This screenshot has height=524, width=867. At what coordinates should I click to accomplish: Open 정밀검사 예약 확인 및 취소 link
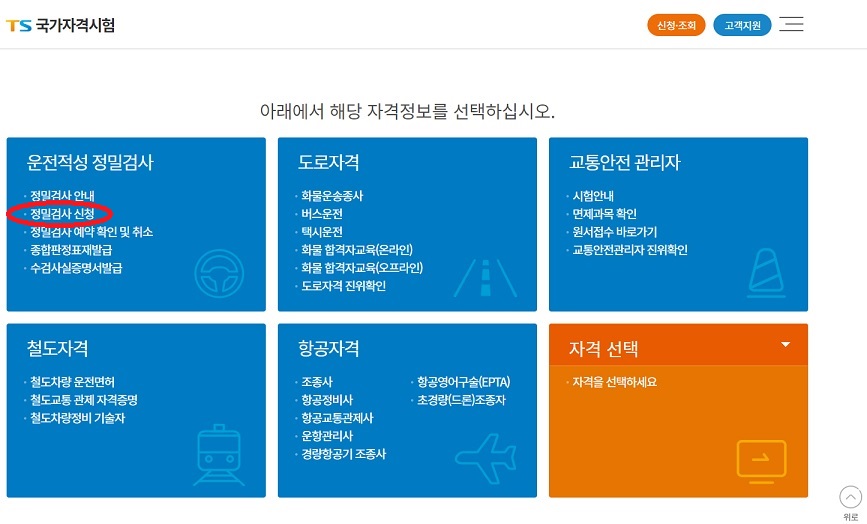coord(91,232)
